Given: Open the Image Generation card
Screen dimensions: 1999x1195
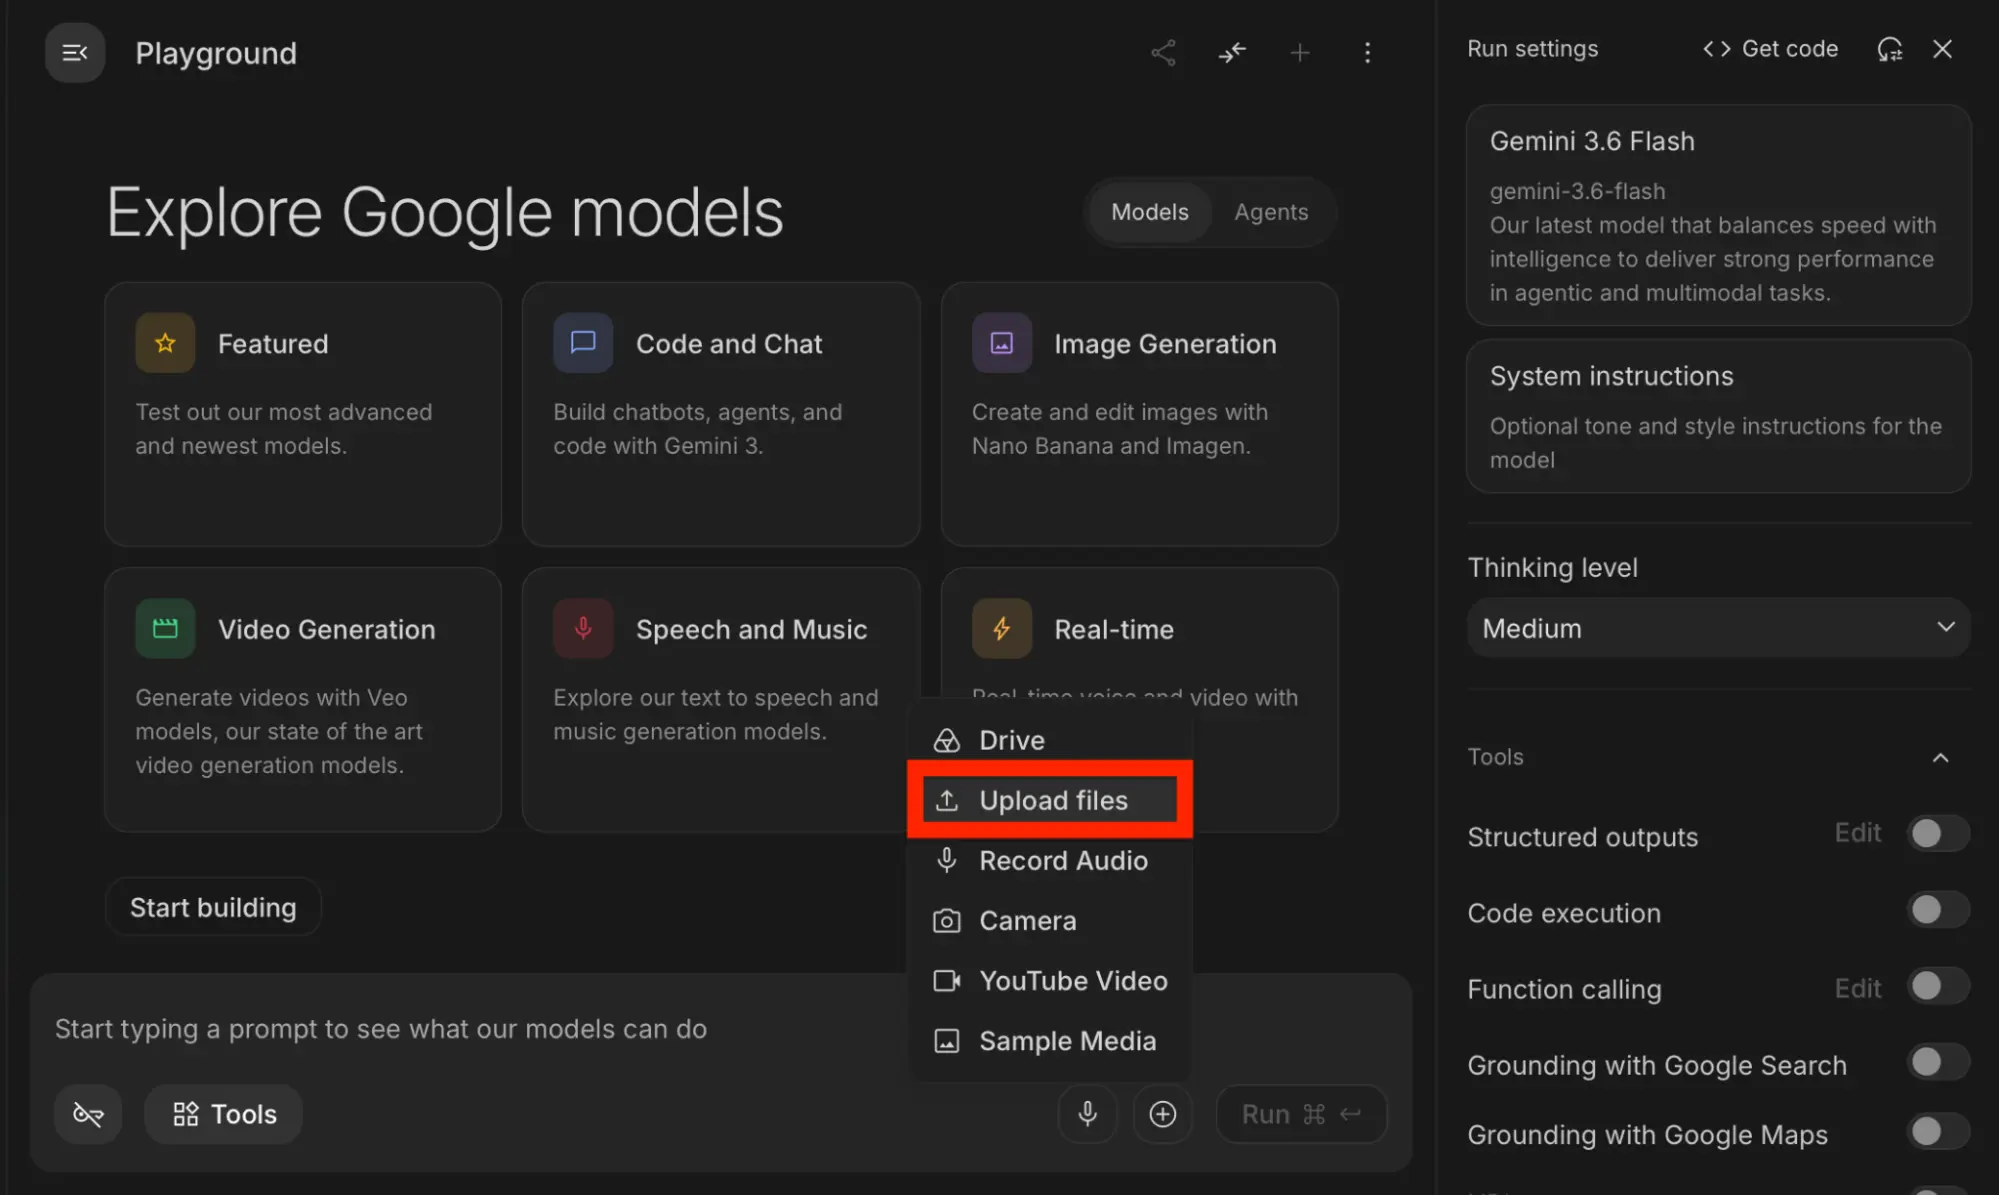Looking at the screenshot, I should coord(1140,414).
